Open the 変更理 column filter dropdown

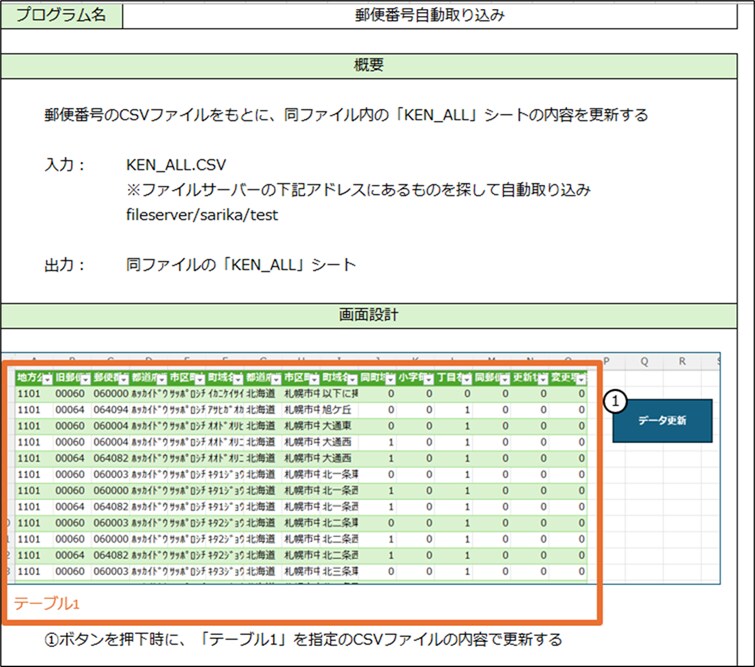[x=581, y=380]
